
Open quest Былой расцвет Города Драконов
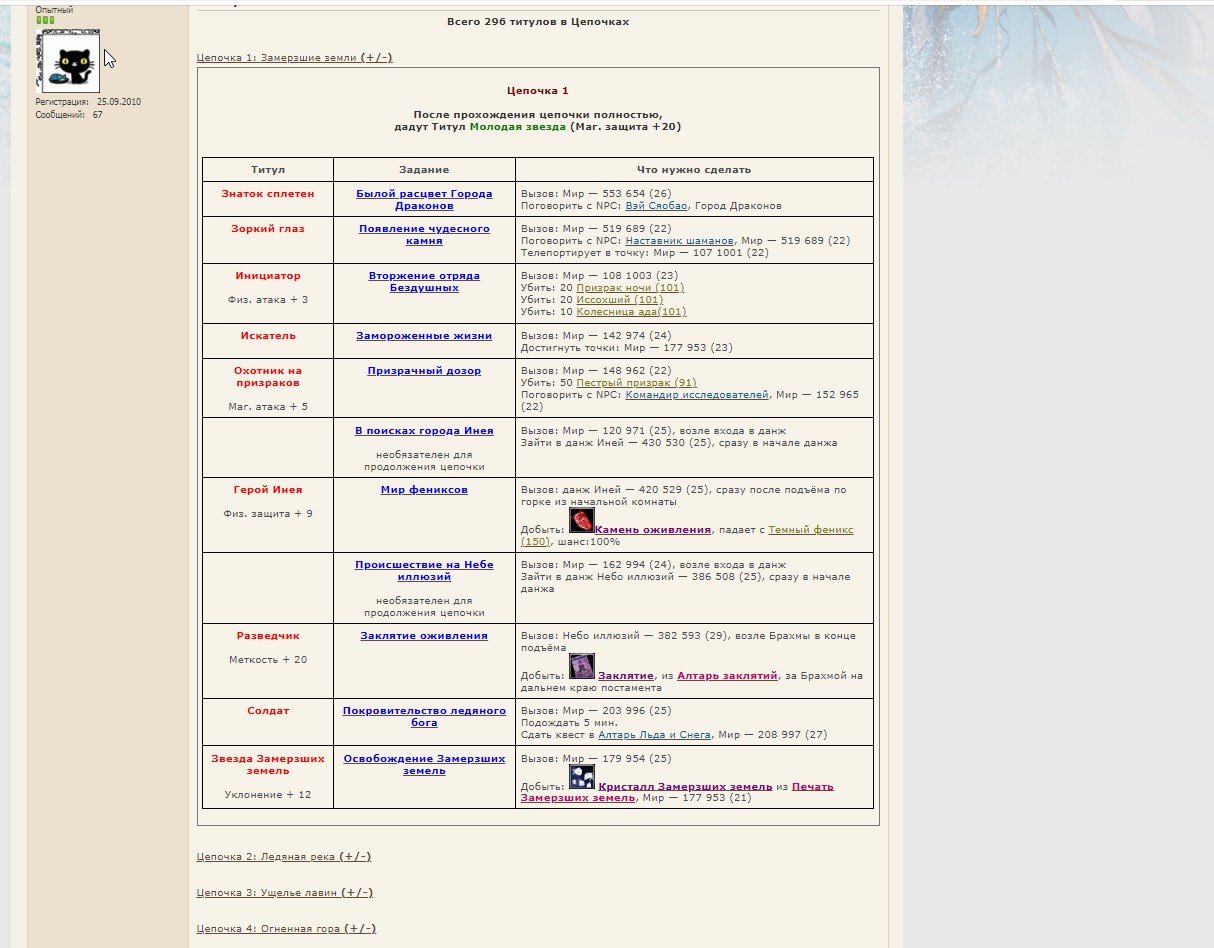[x=424, y=199]
